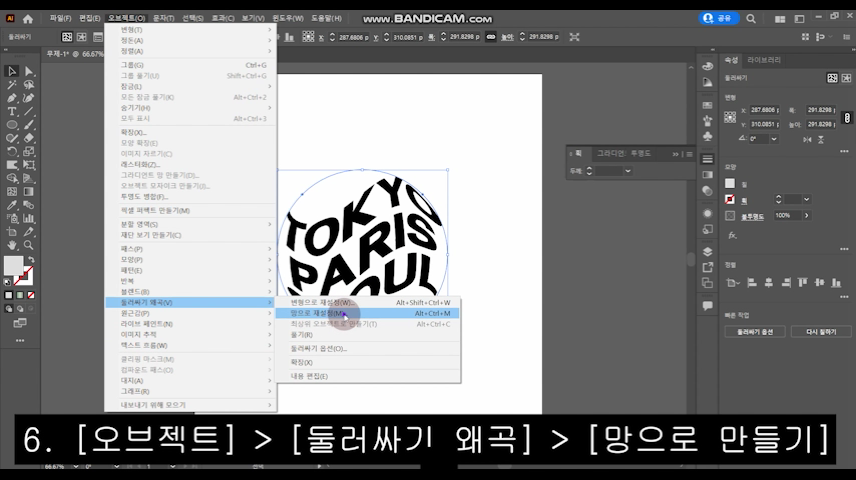Show more options in Appearance section
Screen dimensions: 856x480
coord(844,249)
